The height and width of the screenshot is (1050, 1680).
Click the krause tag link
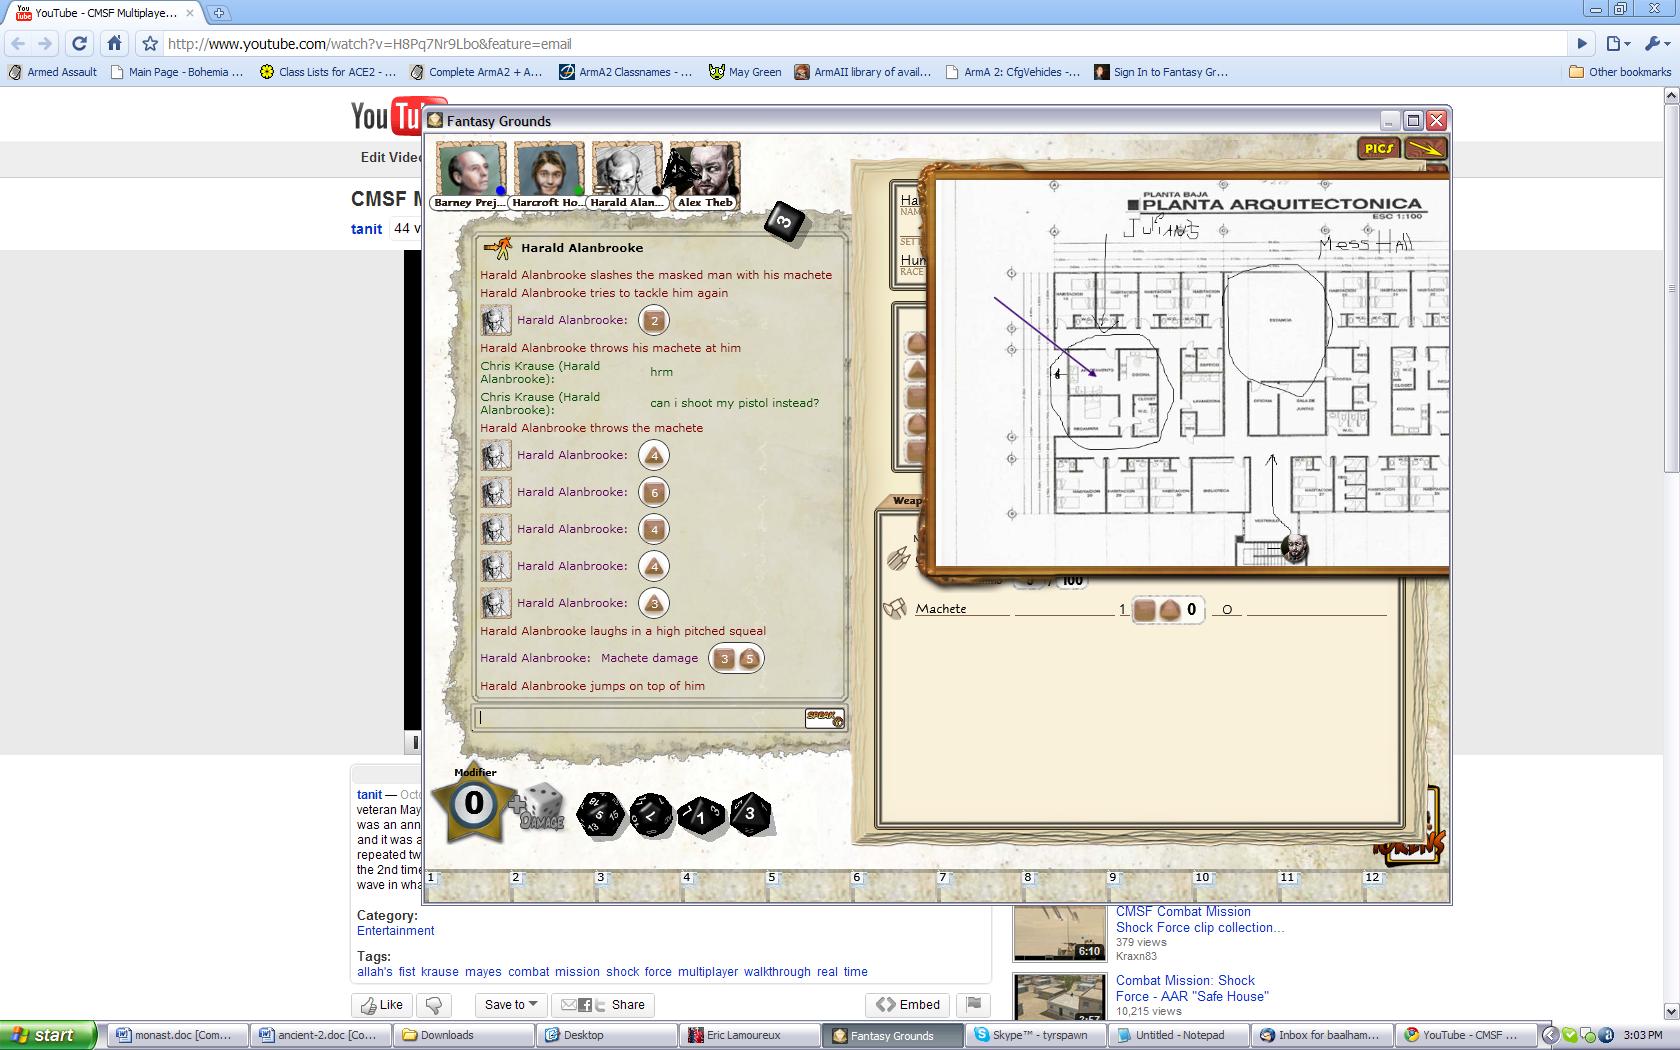point(439,971)
